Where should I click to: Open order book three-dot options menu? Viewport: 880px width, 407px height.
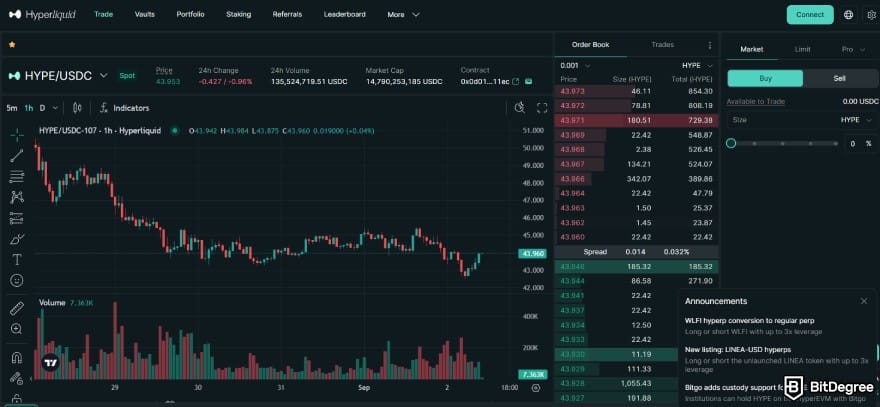point(710,45)
